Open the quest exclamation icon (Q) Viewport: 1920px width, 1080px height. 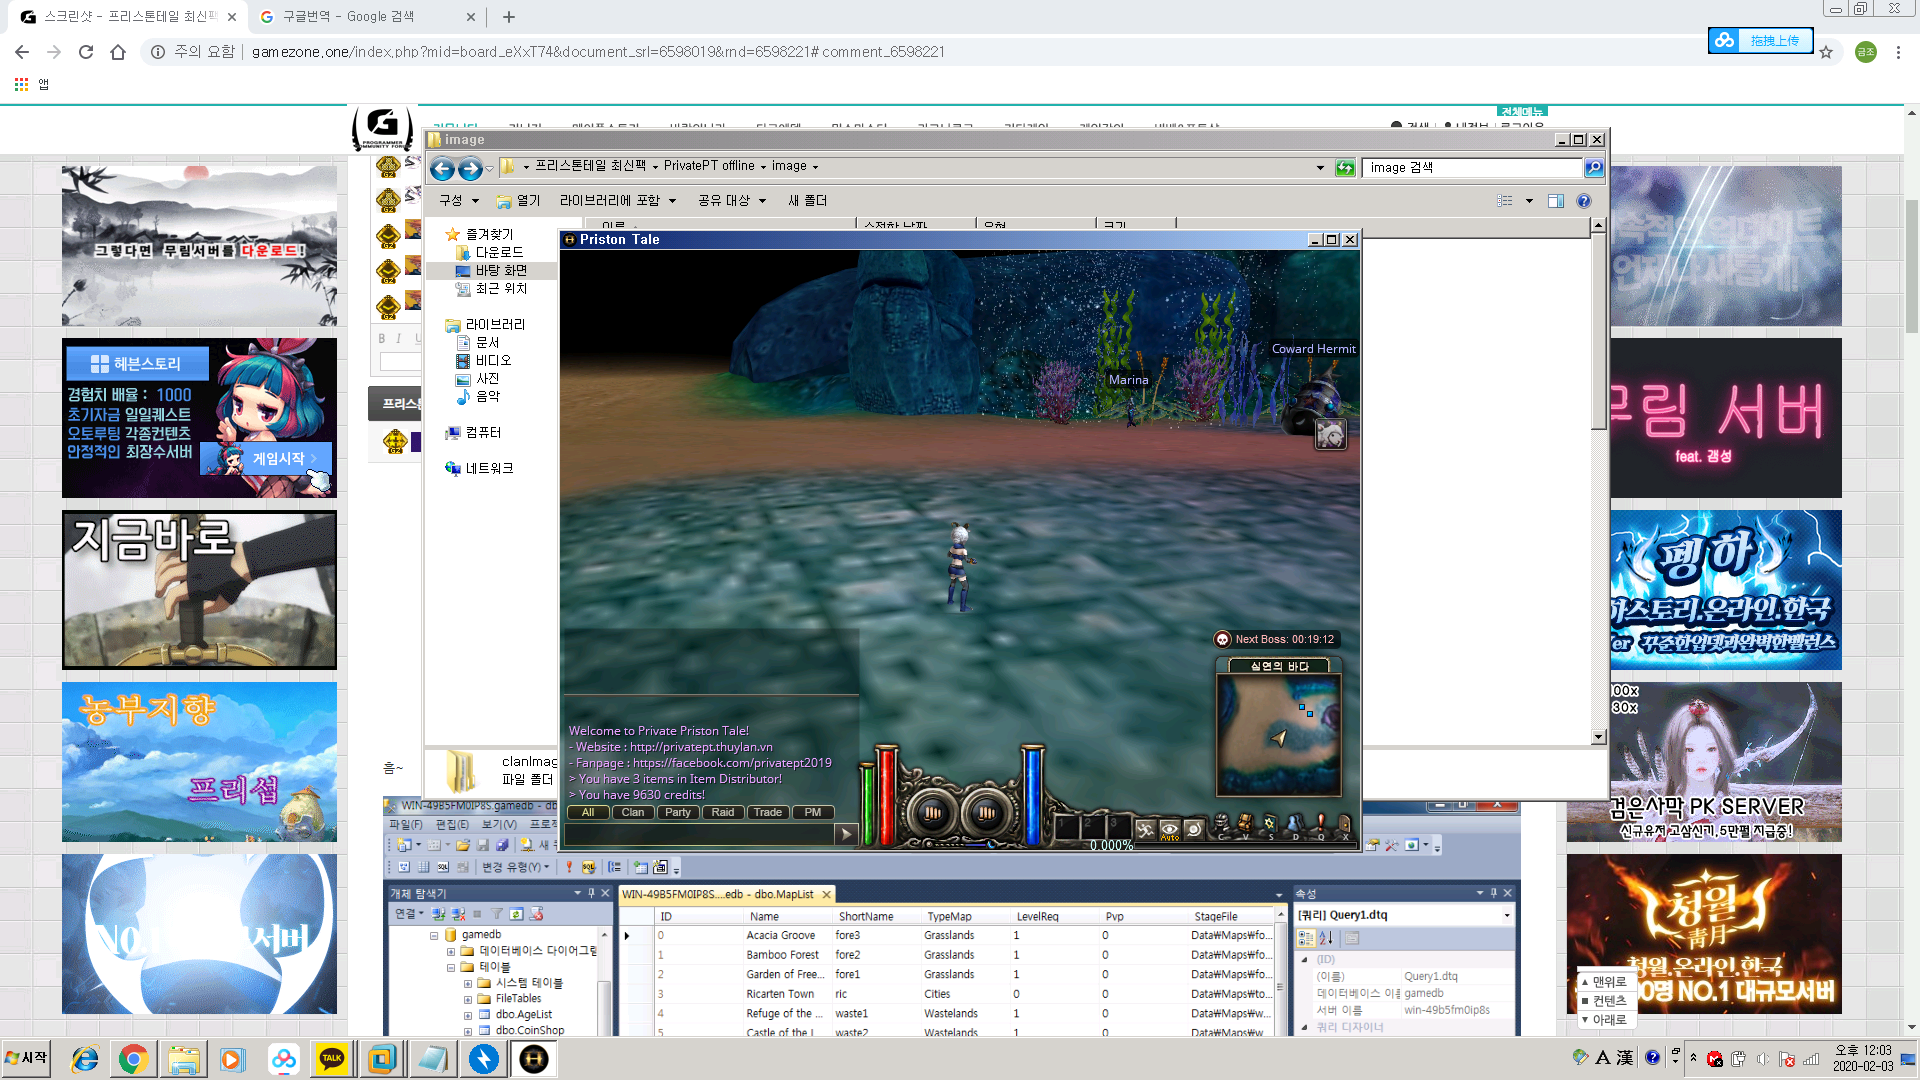[x=1320, y=825]
